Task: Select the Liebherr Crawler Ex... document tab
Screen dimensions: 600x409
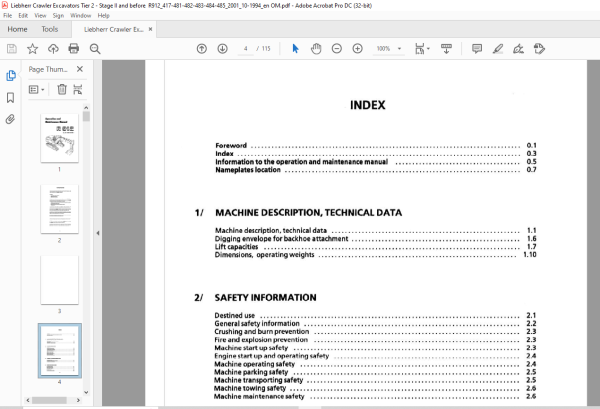Action: point(114,29)
